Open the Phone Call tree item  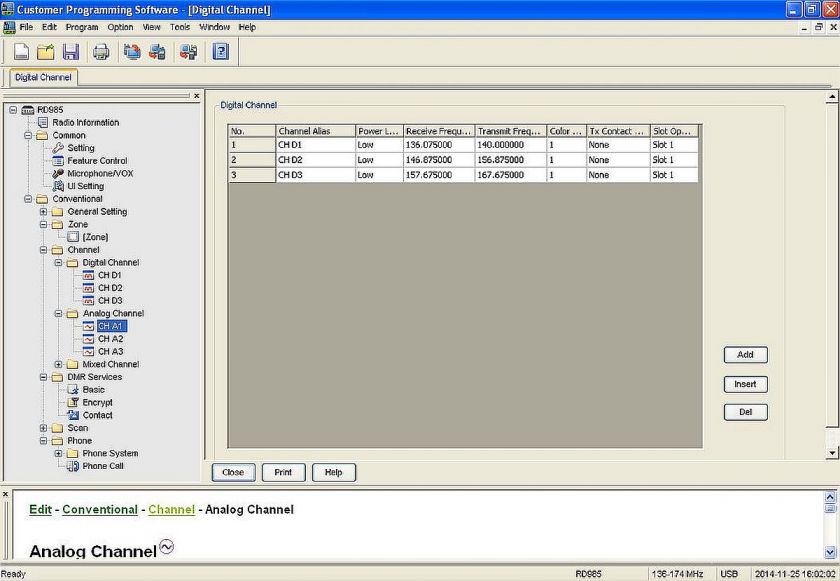click(x=103, y=466)
